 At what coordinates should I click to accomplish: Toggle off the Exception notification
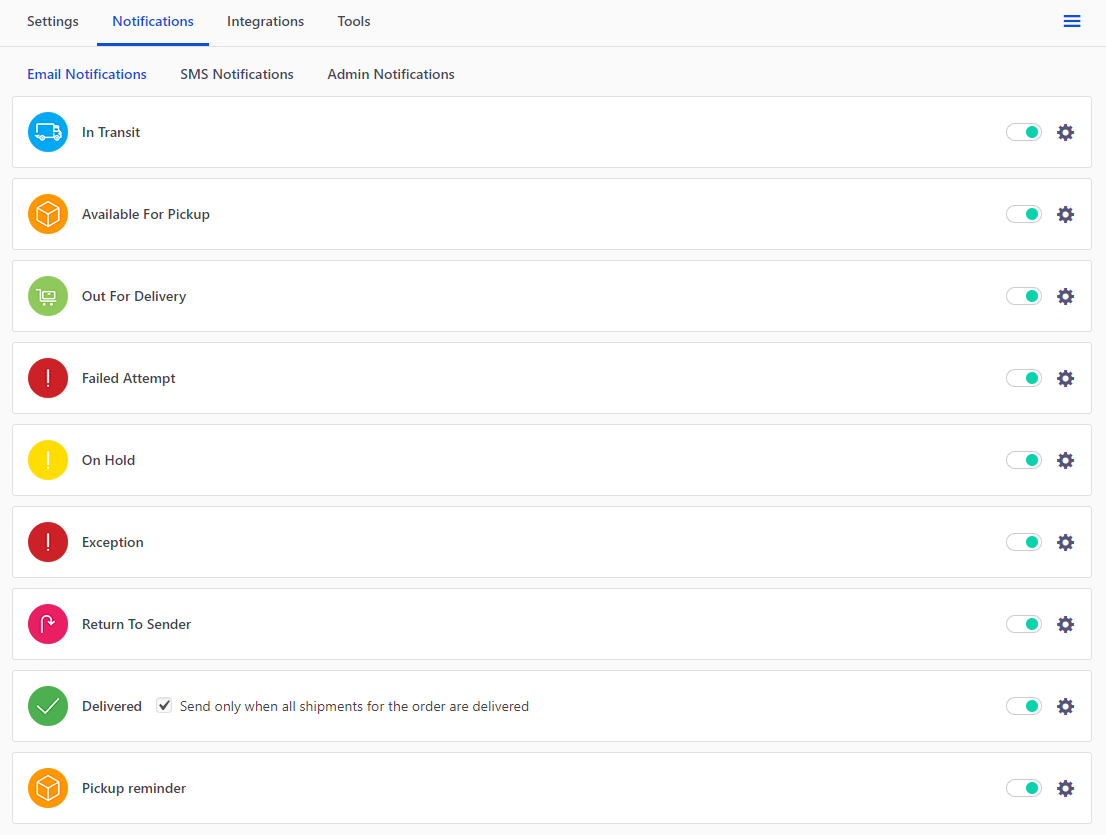click(x=1023, y=541)
